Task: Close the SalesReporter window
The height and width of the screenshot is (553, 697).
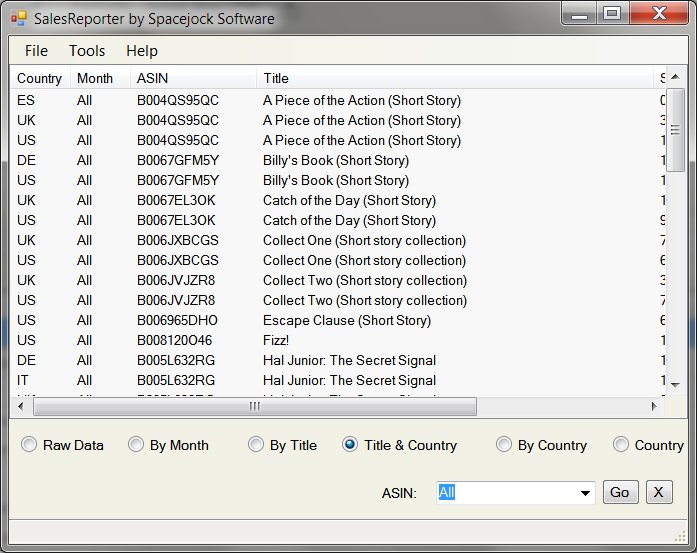Action: coord(659,13)
